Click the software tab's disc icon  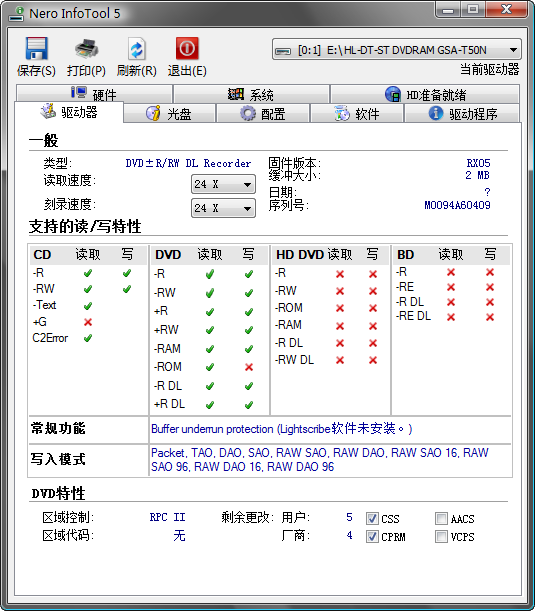pyautogui.click(x=342, y=113)
